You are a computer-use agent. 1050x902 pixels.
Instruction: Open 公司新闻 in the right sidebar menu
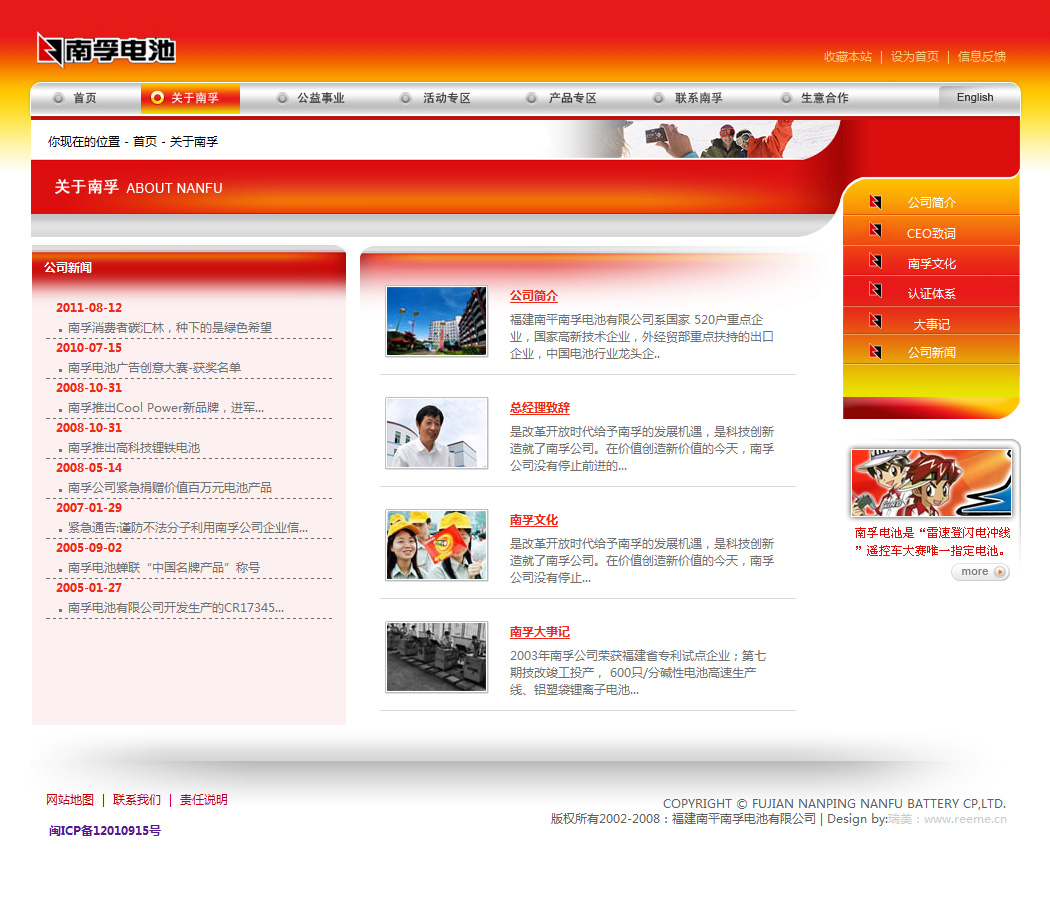pos(931,352)
